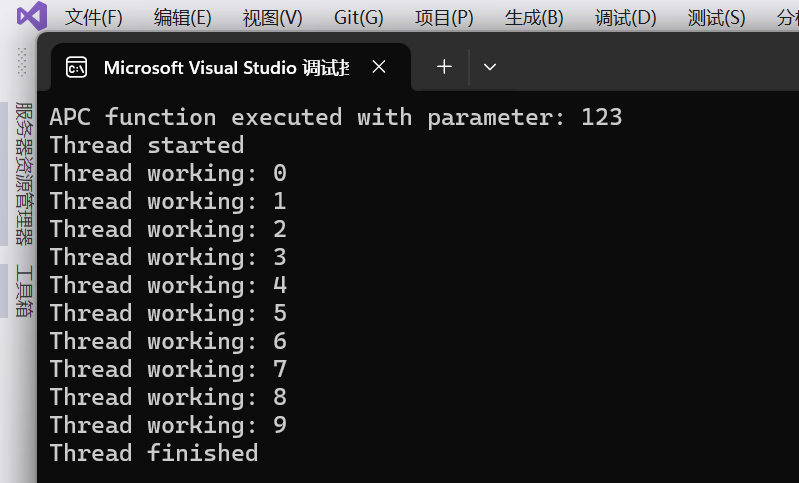Click the console icon on the terminal tab
This screenshot has height=483, width=799.
pyautogui.click(x=76, y=67)
